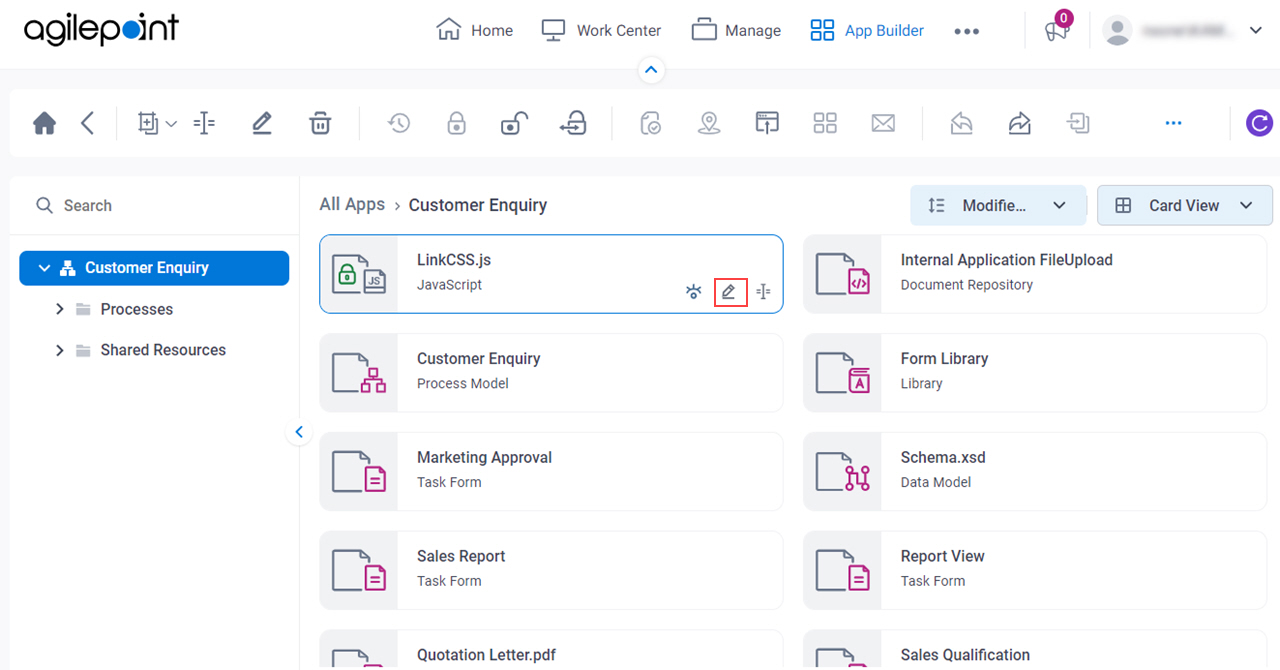This screenshot has width=1280, height=670.
Task: Click the copy-to arrow document icon
Action: (1078, 123)
